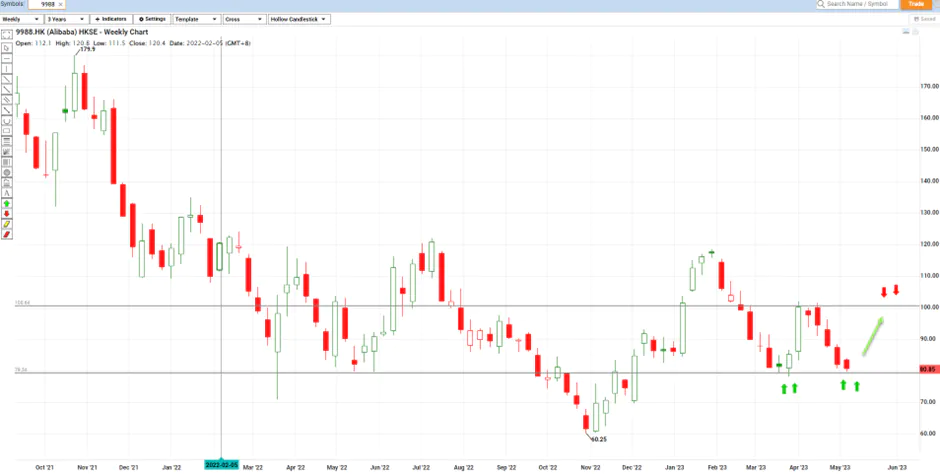Select the green up arrow marker tool

7,203
